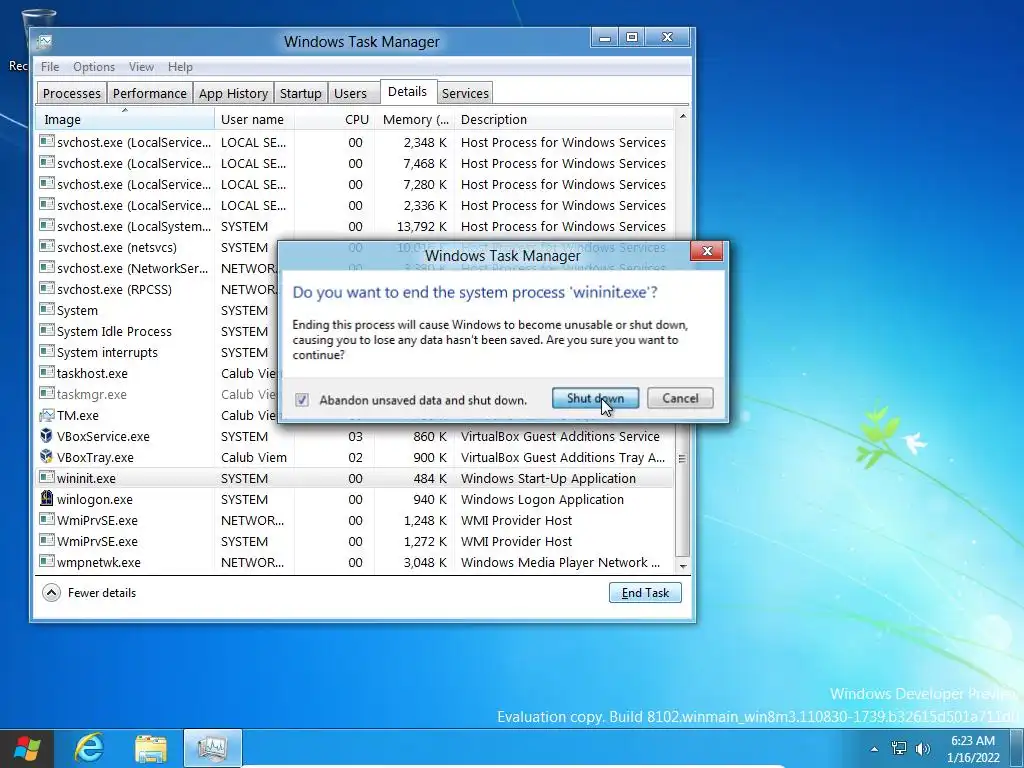Sort by the User name column header
The width and height of the screenshot is (1024, 768).
pos(254,120)
